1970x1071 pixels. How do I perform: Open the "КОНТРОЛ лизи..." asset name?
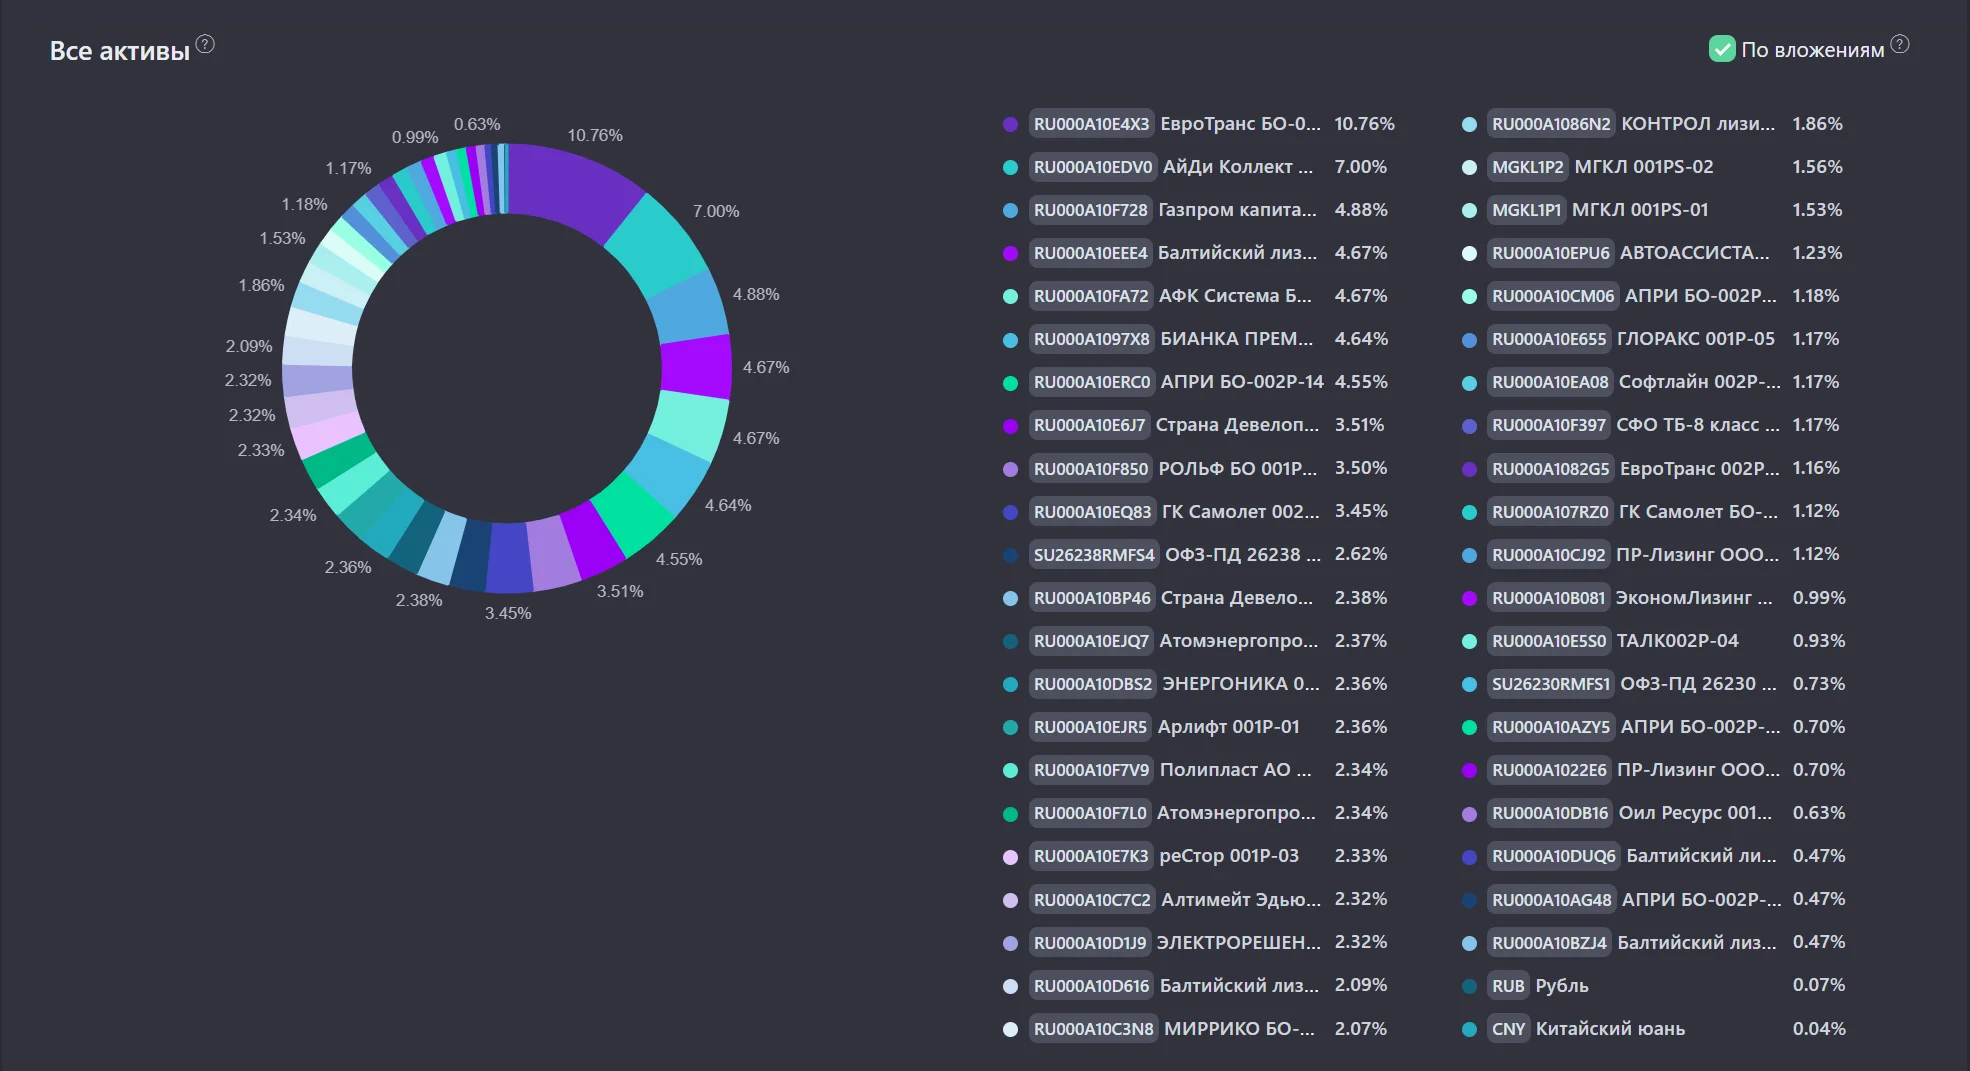coord(1698,124)
